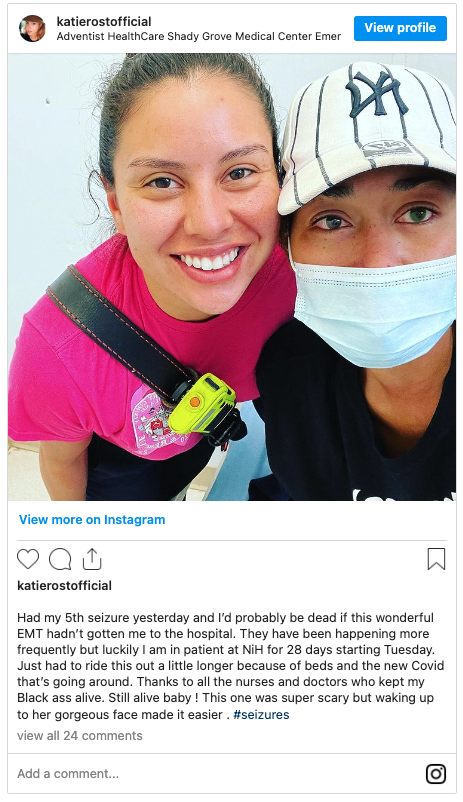Click the NY logo on the striped cap
Viewport: 463px width, 802px height.
pyautogui.click(x=376, y=93)
